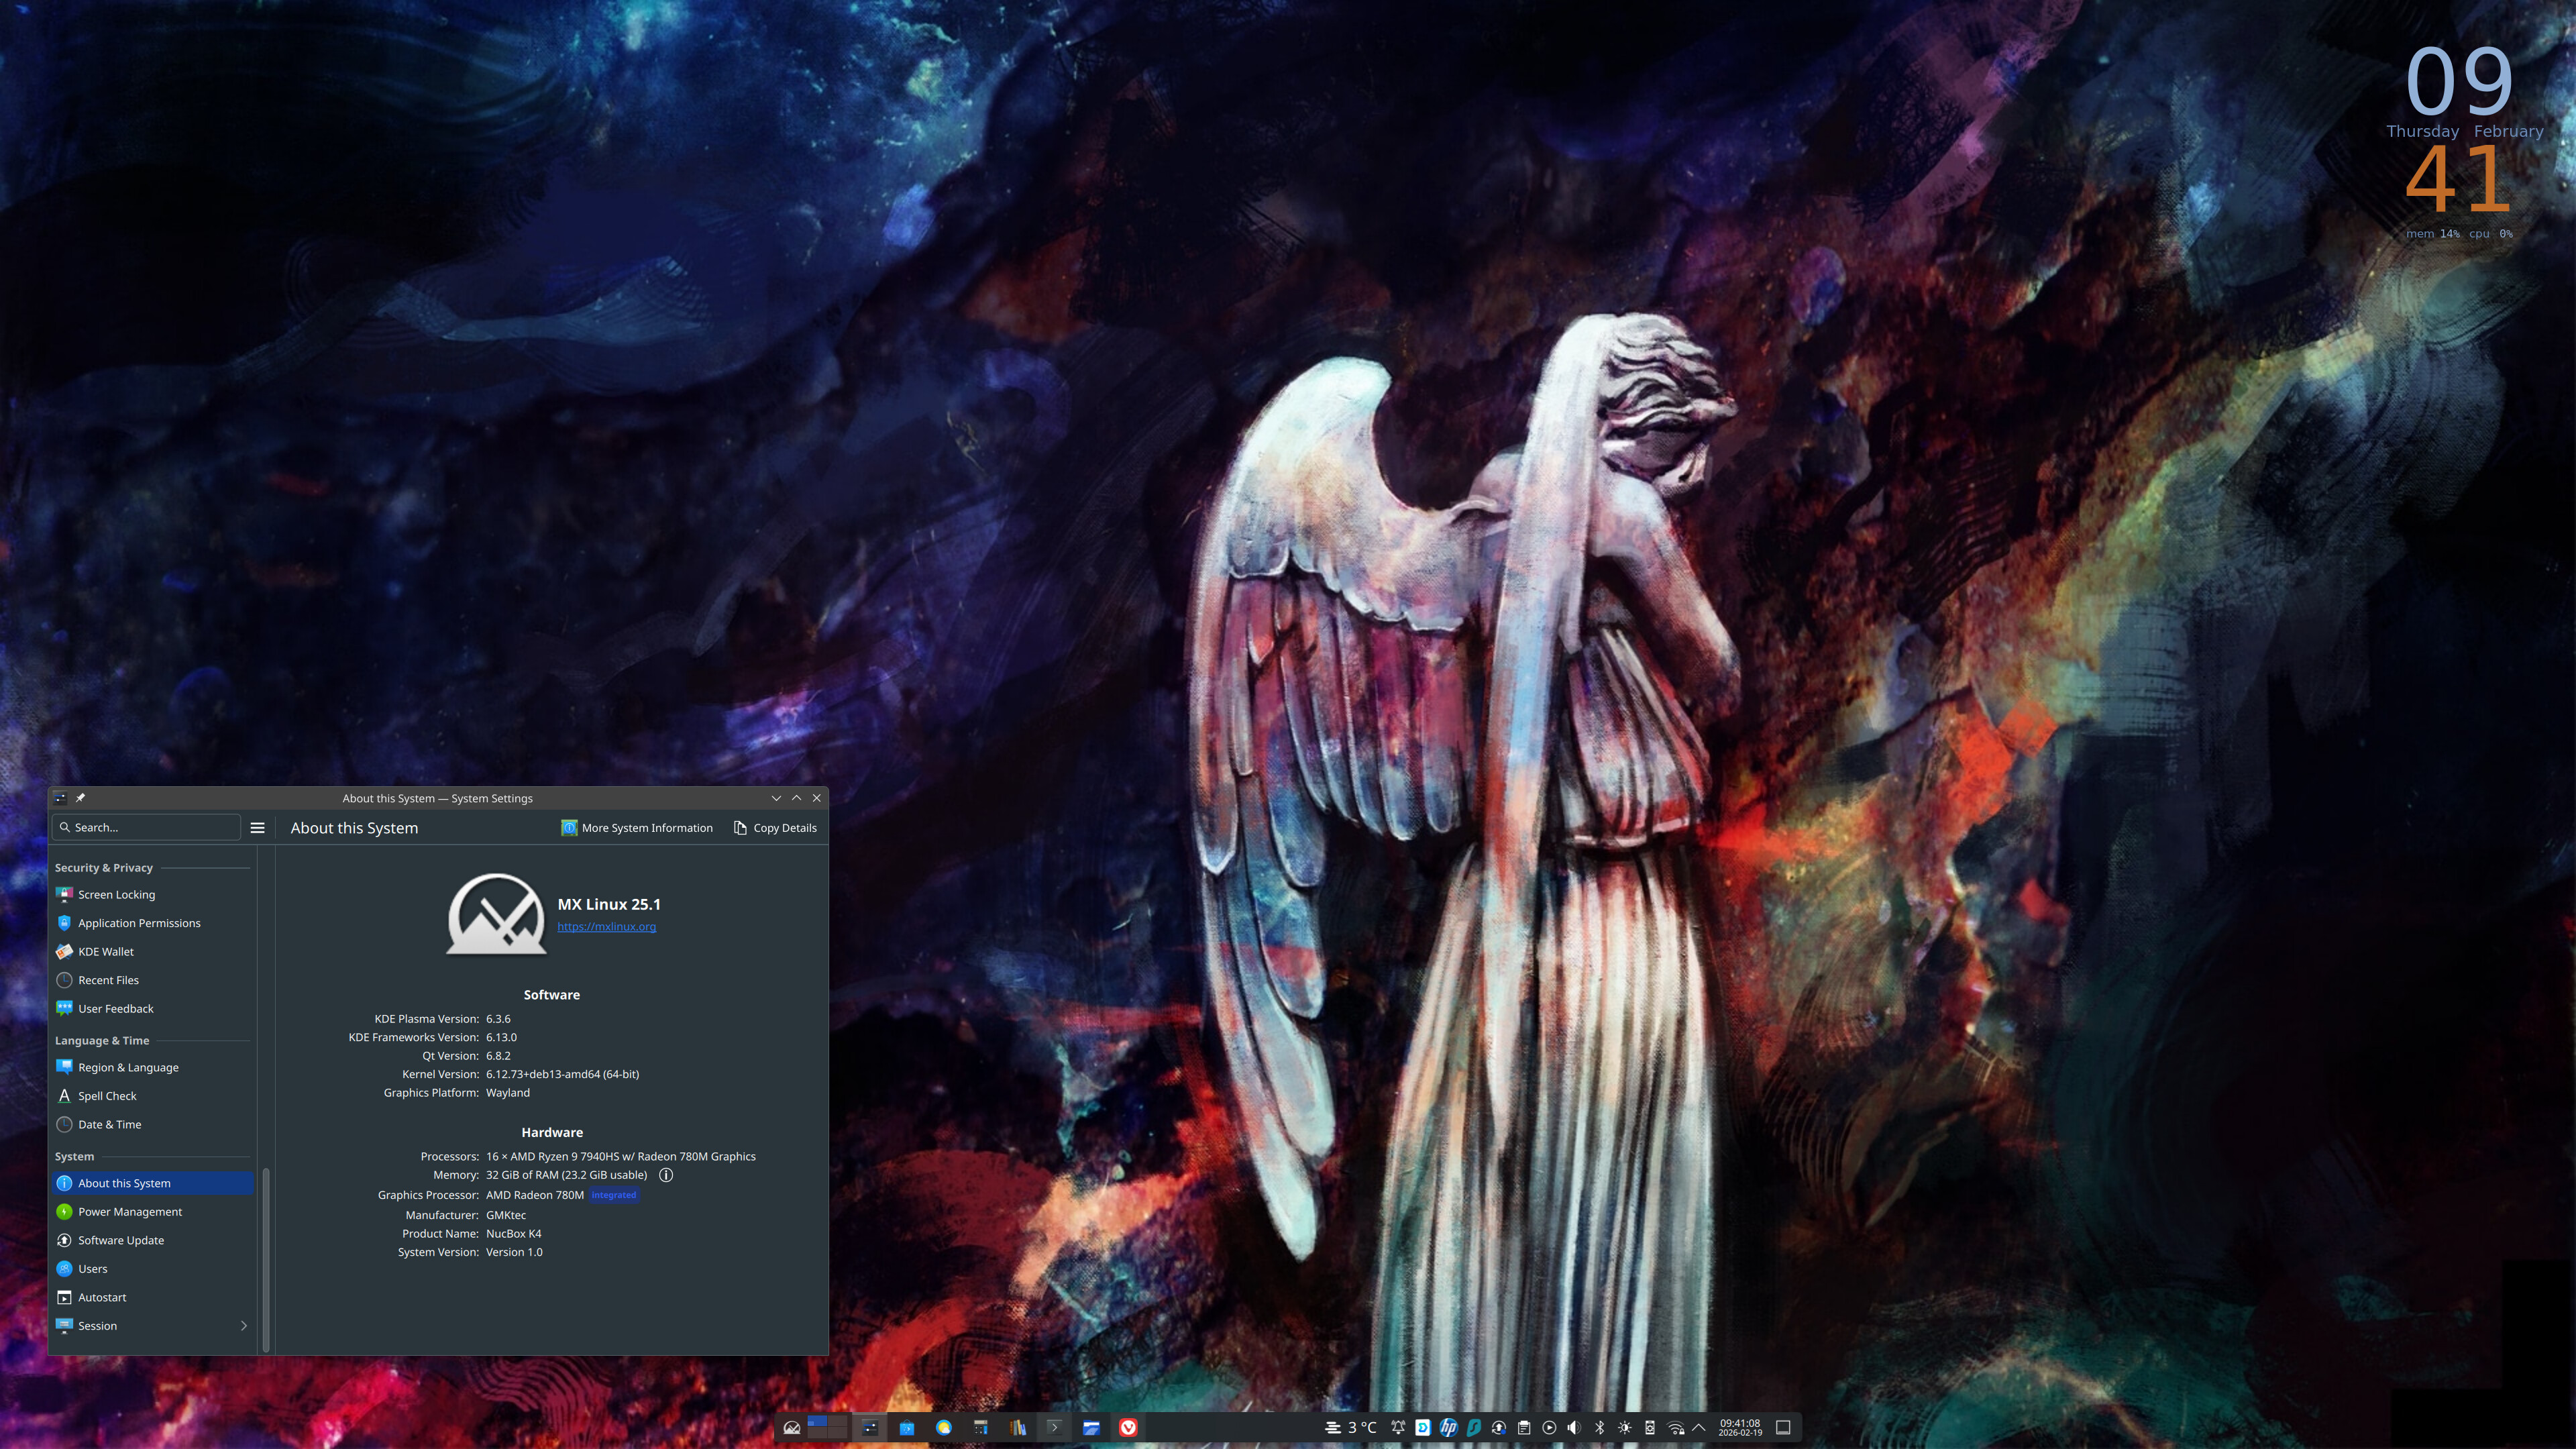The width and height of the screenshot is (2576, 1449).
Task: Open the Date & Time settings
Action: 109,1125
